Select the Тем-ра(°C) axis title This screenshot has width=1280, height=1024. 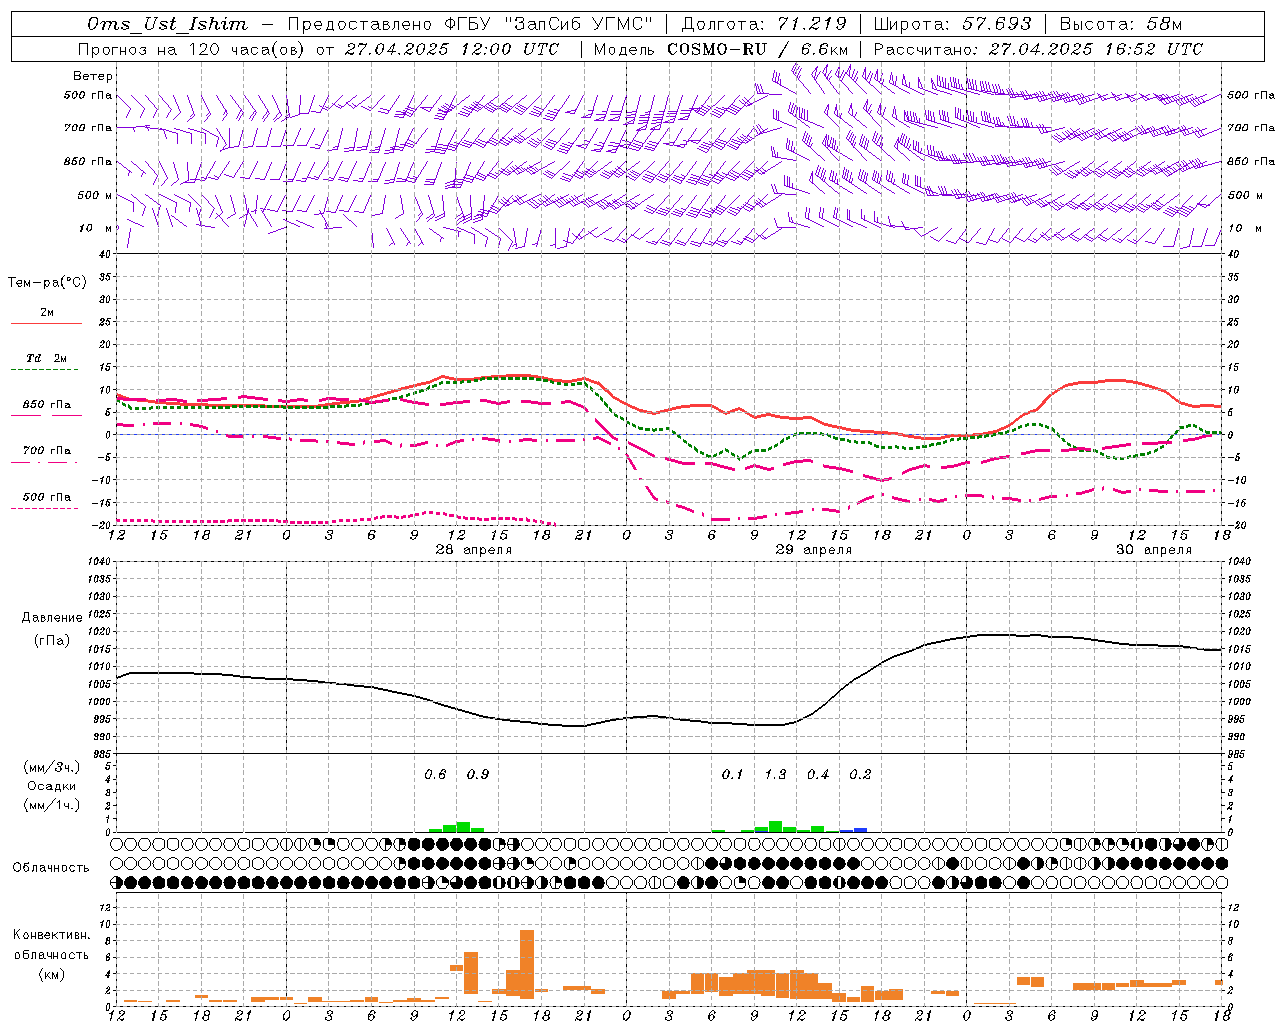click(x=47, y=283)
